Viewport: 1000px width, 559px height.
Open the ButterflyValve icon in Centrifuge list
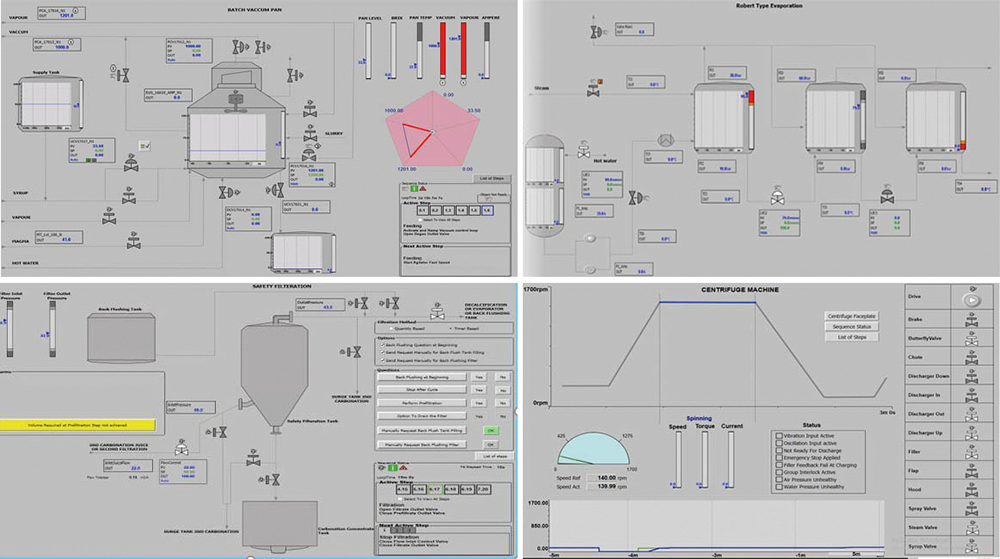point(971,338)
